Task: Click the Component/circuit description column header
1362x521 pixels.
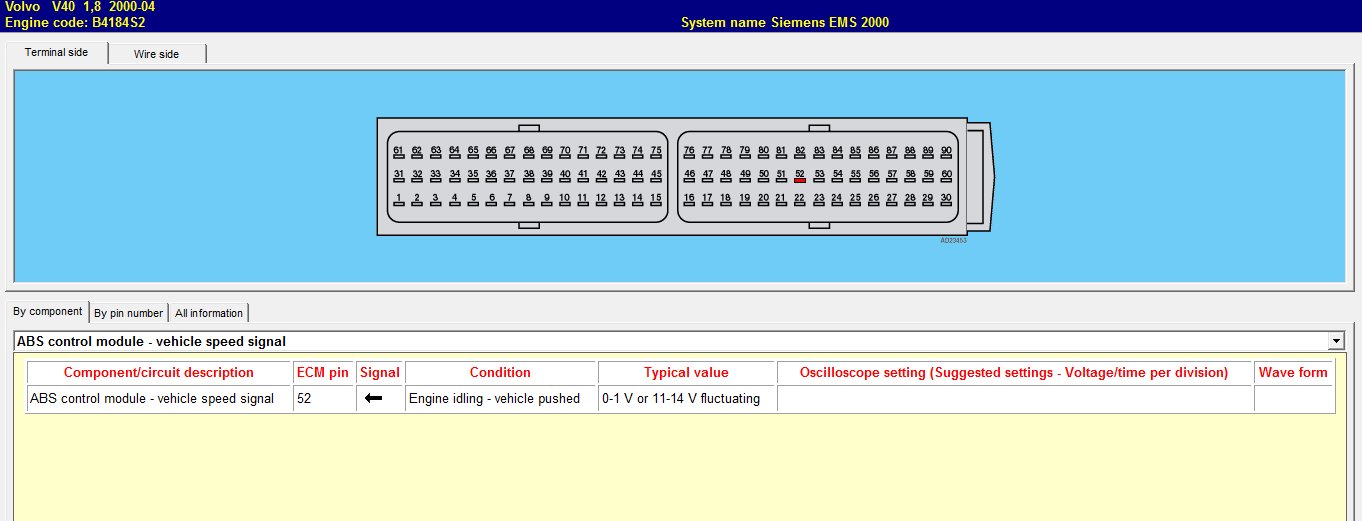Action: [159, 372]
